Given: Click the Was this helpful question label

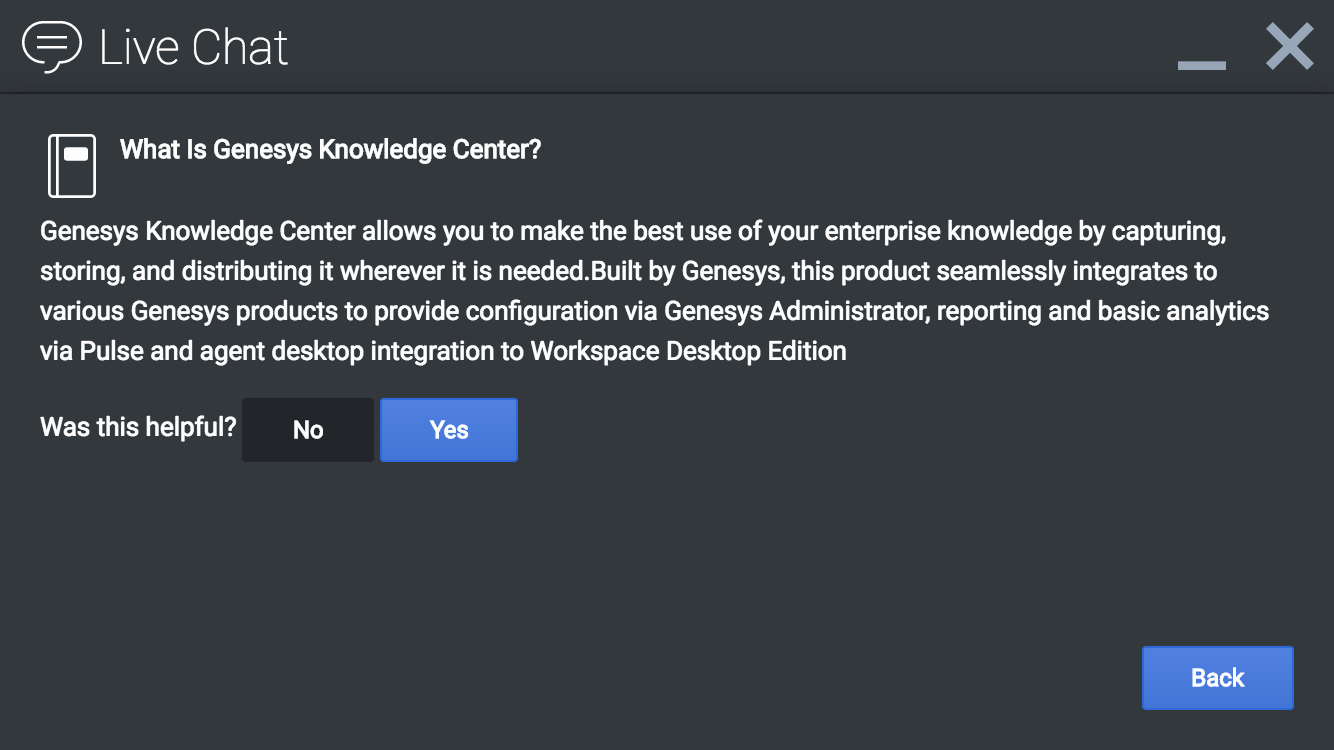Looking at the screenshot, I should click(x=138, y=428).
